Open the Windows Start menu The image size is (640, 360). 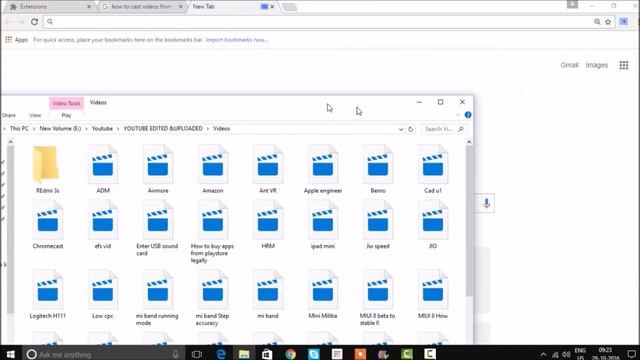pos(11,354)
